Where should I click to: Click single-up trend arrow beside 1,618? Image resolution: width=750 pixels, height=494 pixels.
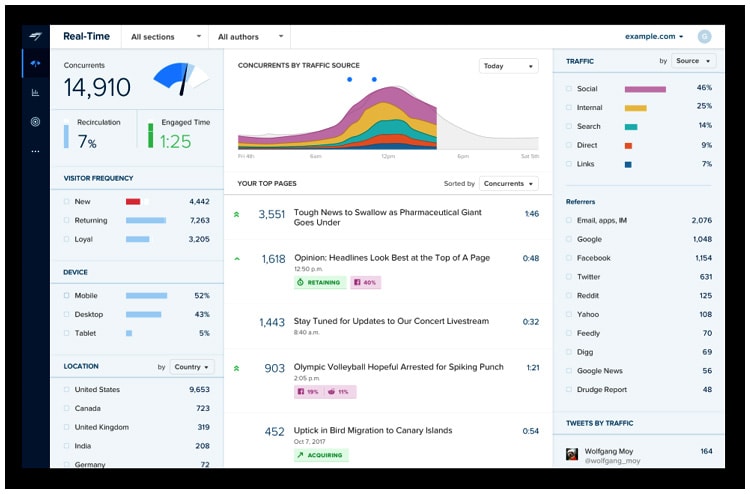tap(237, 259)
